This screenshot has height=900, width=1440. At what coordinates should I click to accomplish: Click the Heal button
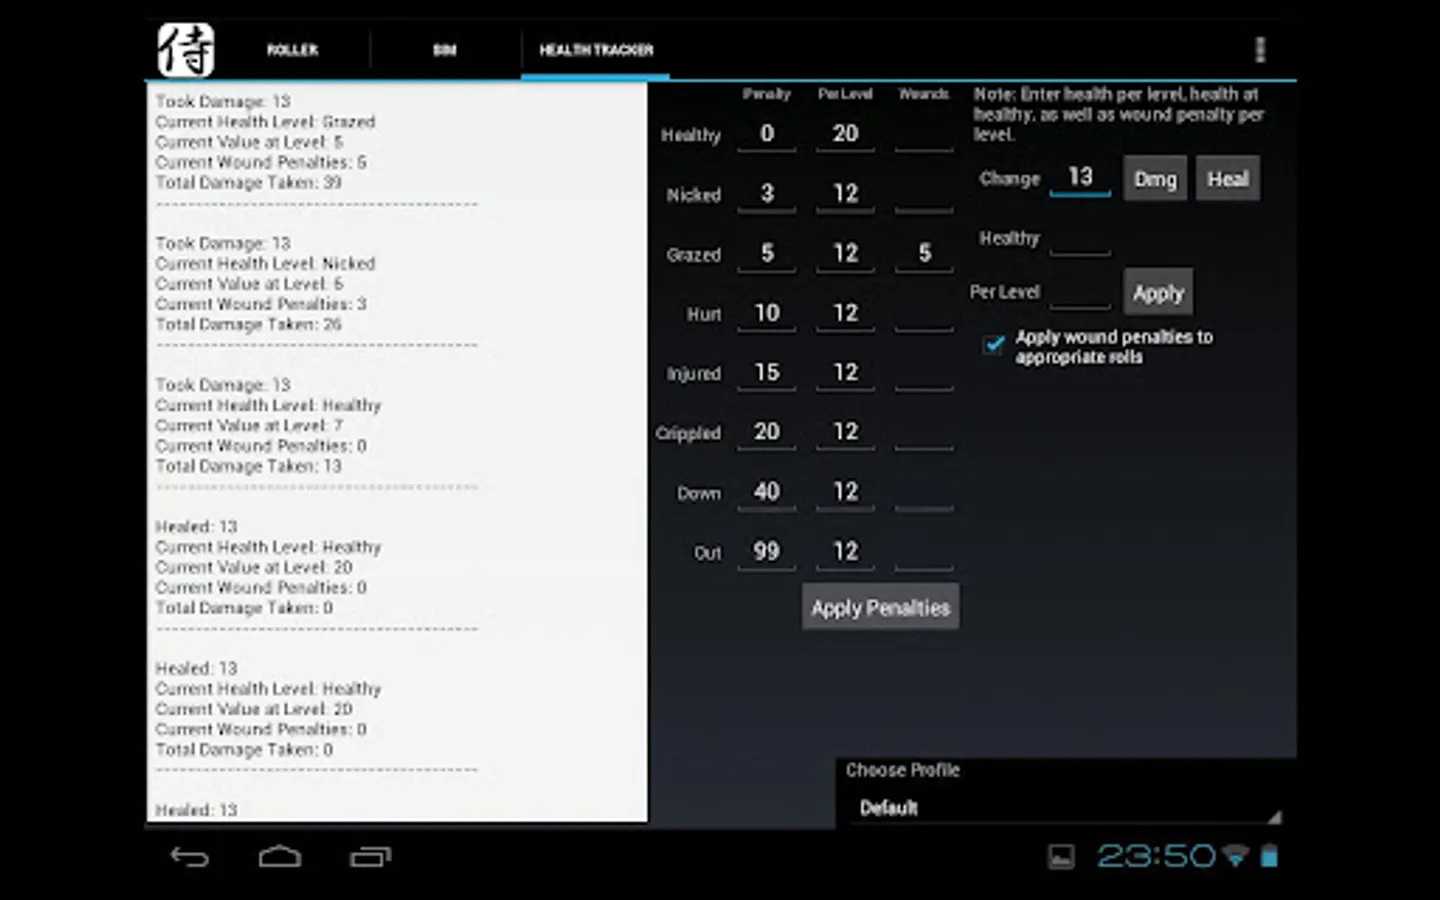[1228, 179]
